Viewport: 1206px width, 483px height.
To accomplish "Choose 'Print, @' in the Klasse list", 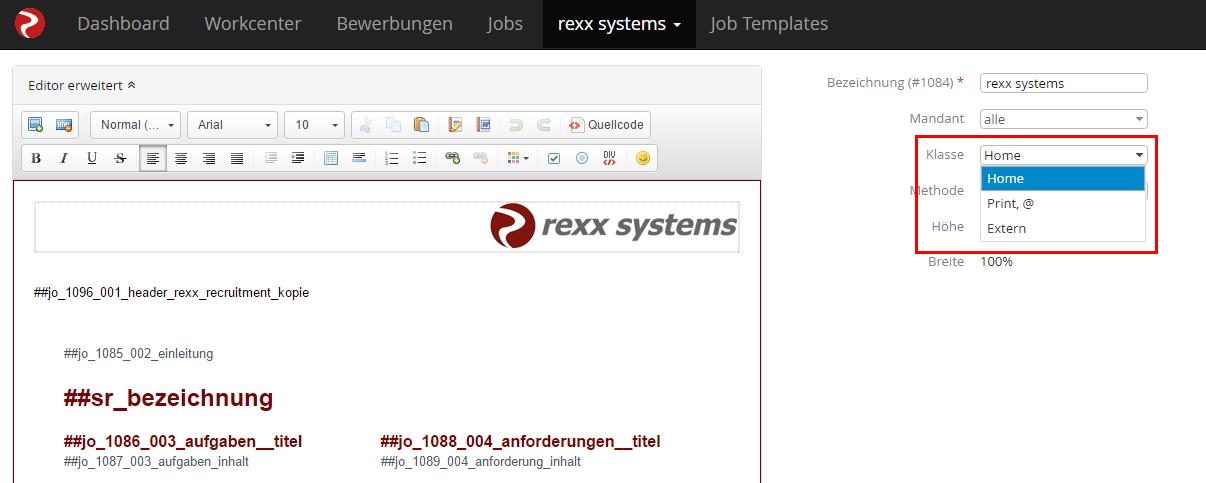I will click(1063, 203).
